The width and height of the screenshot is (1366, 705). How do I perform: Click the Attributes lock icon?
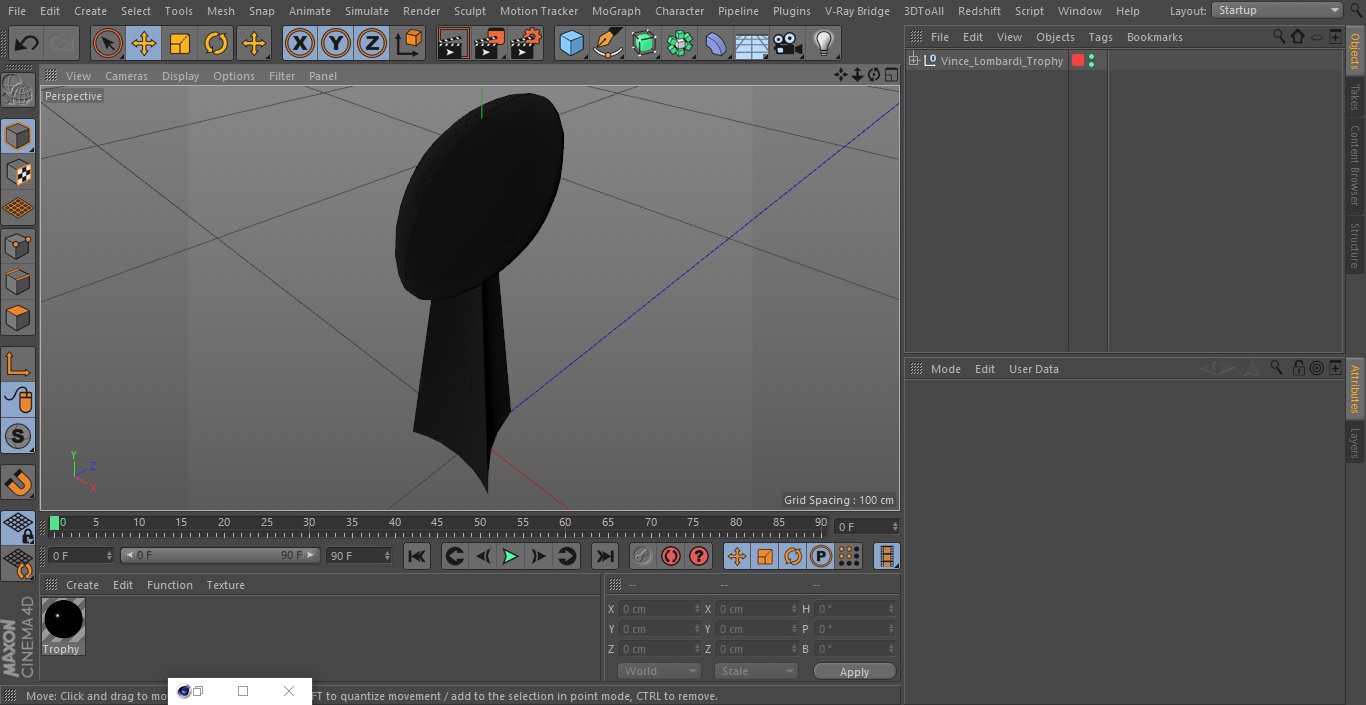1298,368
